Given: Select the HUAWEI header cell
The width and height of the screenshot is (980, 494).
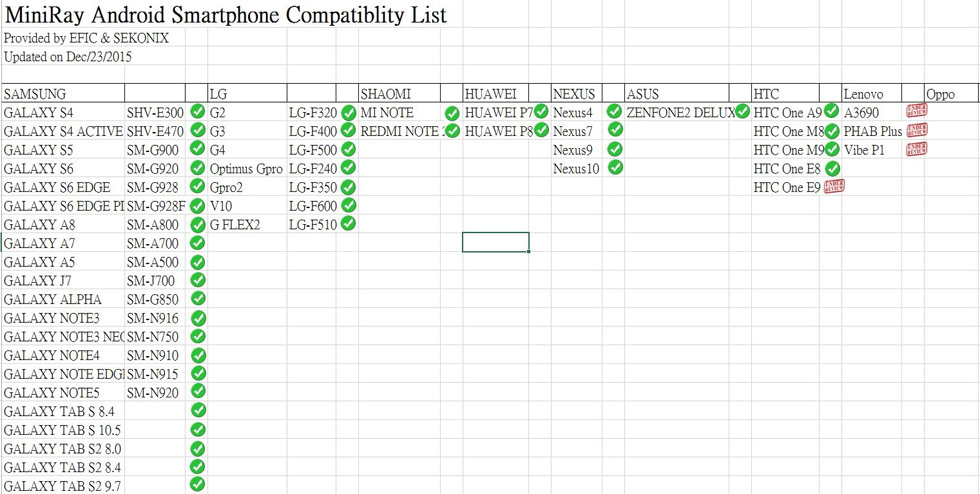Looking at the screenshot, I should (x=496, y=94).
